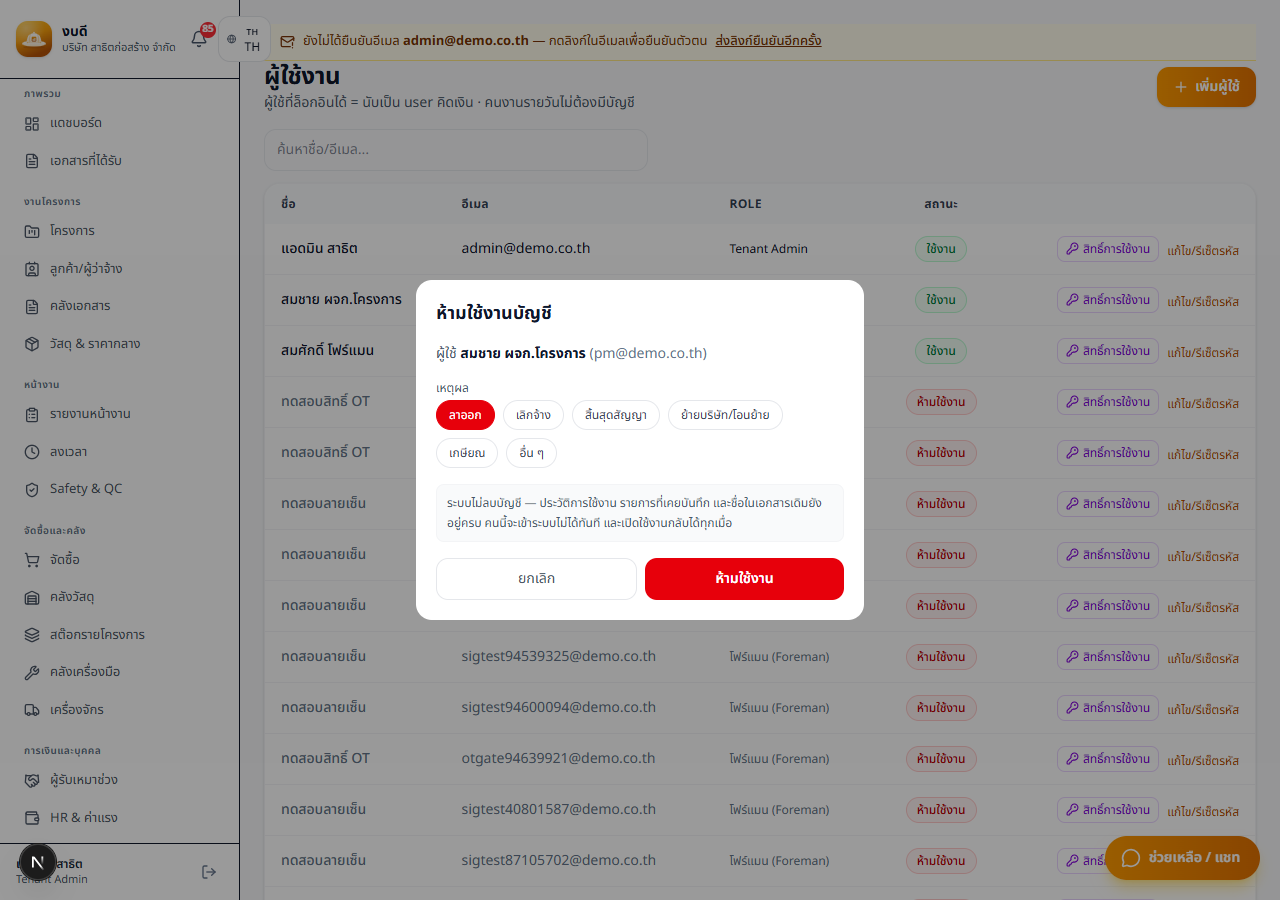Click สิทธิ์การใช้งาน for admin@demo.co.th row

point(1108,249)
